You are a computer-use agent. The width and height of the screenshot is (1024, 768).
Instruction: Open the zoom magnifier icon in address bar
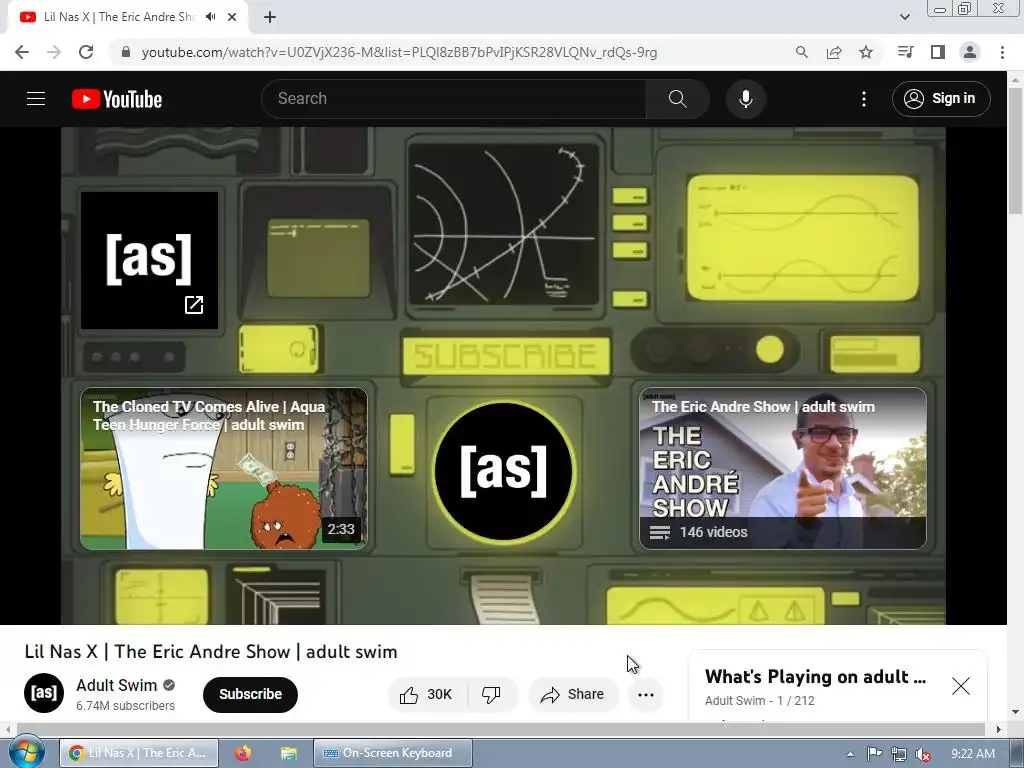(801, 52)
